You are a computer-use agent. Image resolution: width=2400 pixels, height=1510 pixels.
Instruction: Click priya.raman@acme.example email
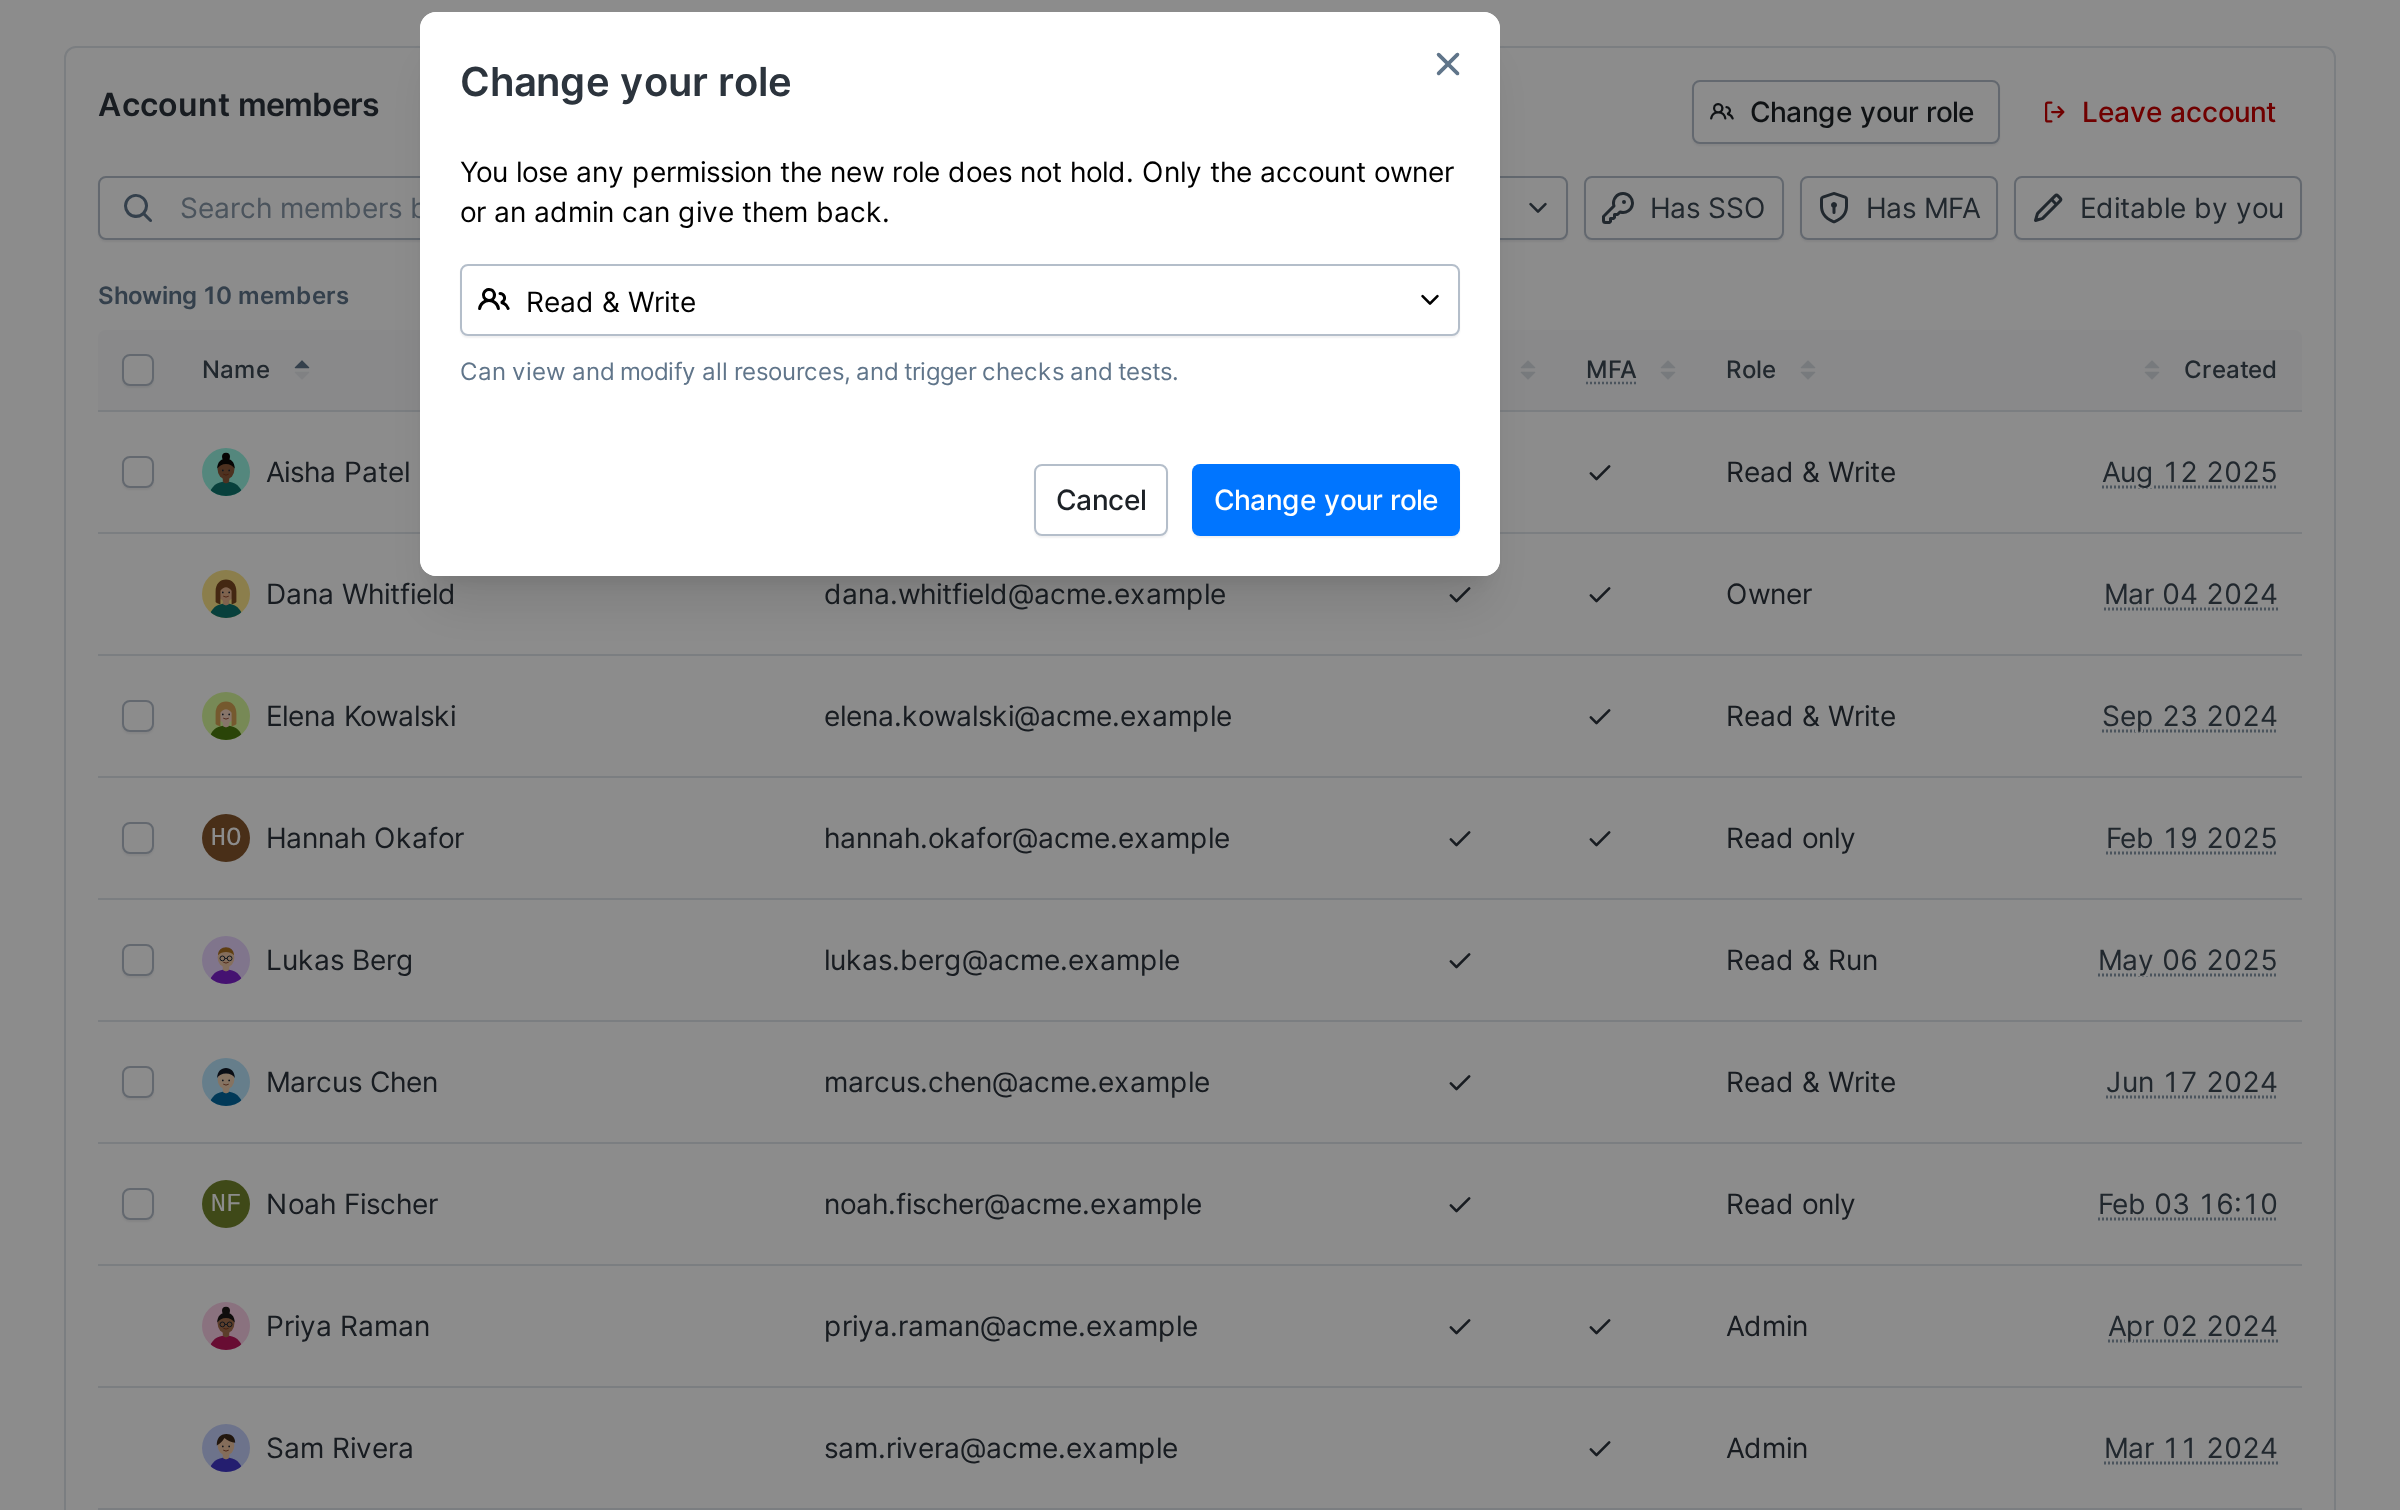pos(1010,1326)
